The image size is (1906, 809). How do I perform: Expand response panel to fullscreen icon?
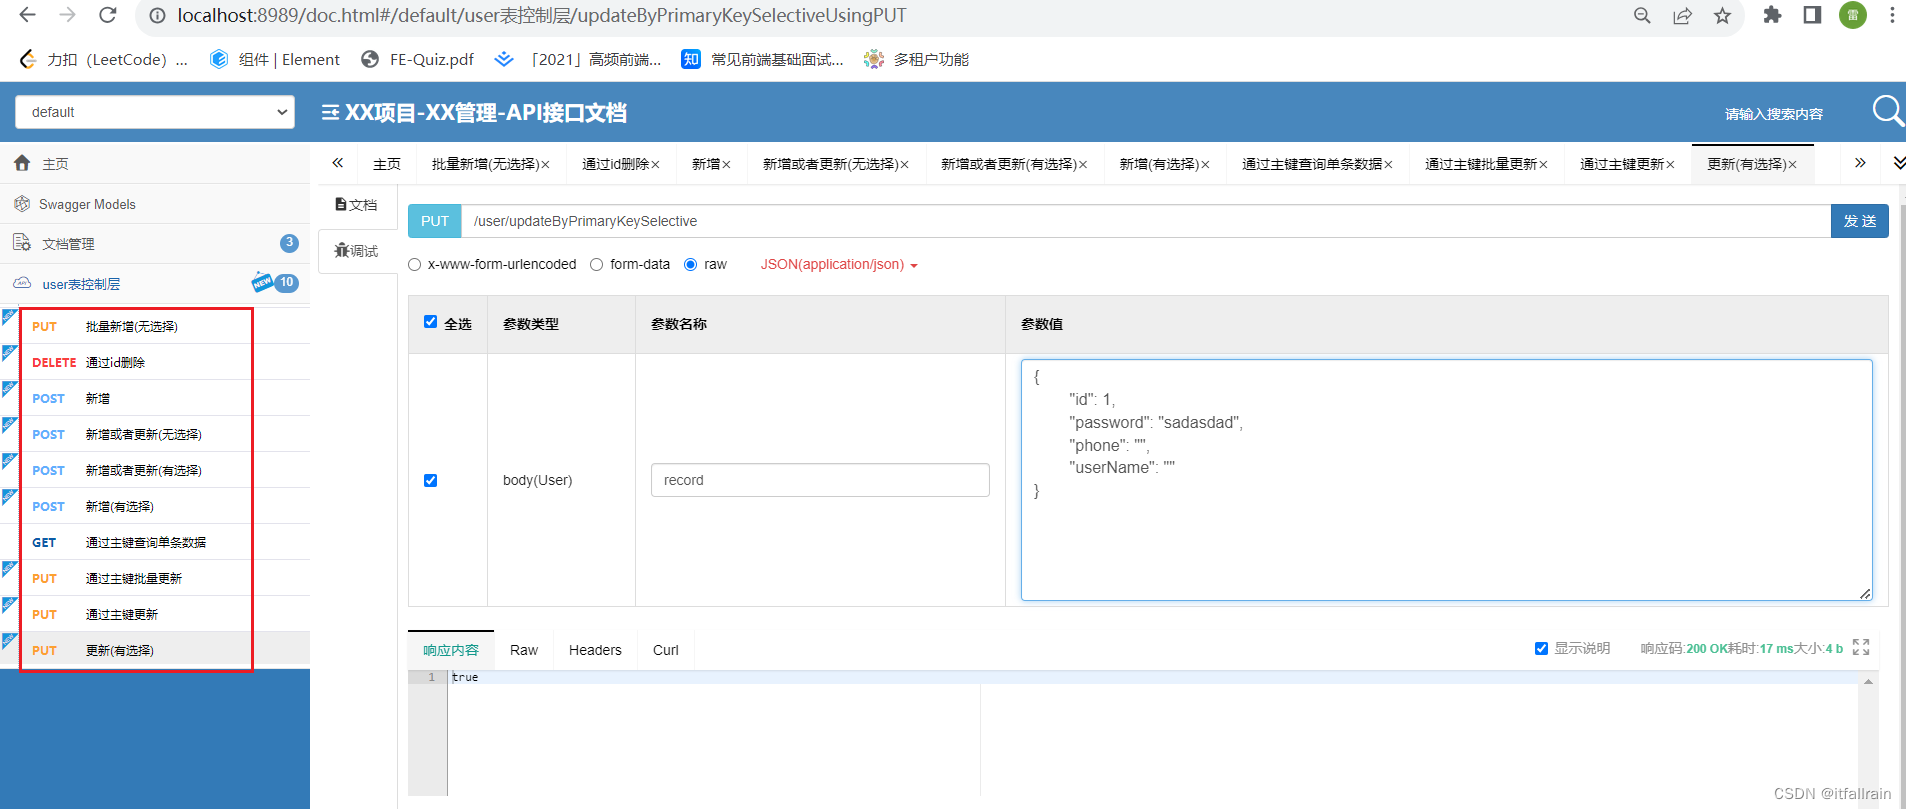1861,647
